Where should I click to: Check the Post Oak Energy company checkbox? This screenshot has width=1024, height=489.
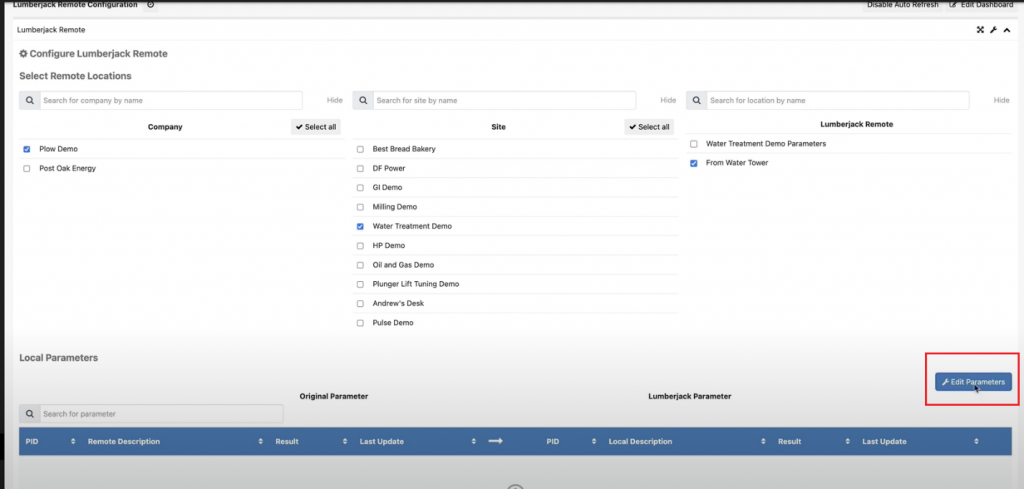coord(27,168)
